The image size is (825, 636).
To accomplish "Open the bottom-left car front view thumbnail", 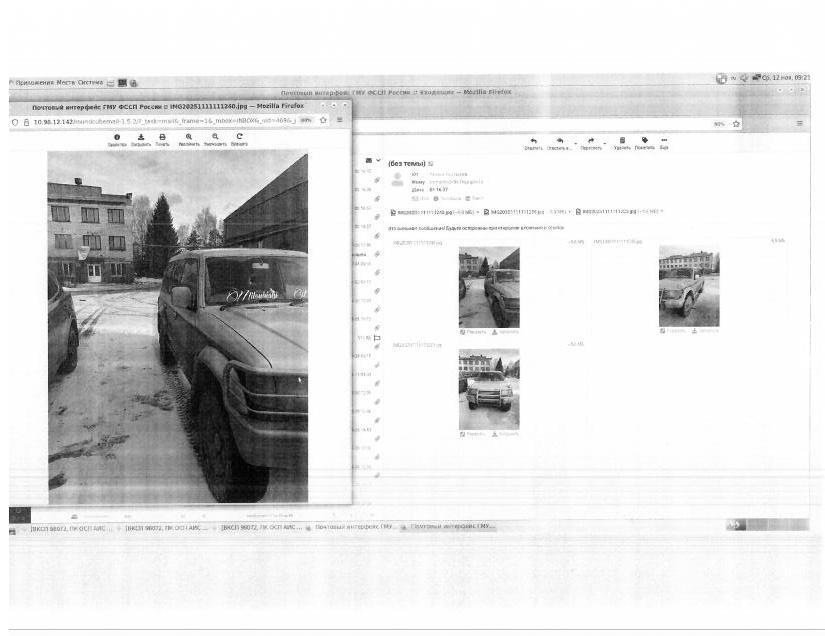I will (x=489, y=389).
